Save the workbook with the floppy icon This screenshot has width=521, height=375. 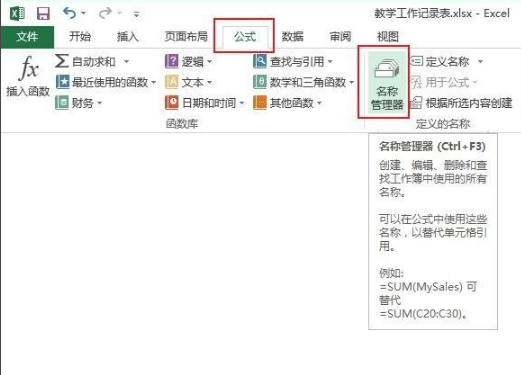pyautogui.click(x=43, y=14)
